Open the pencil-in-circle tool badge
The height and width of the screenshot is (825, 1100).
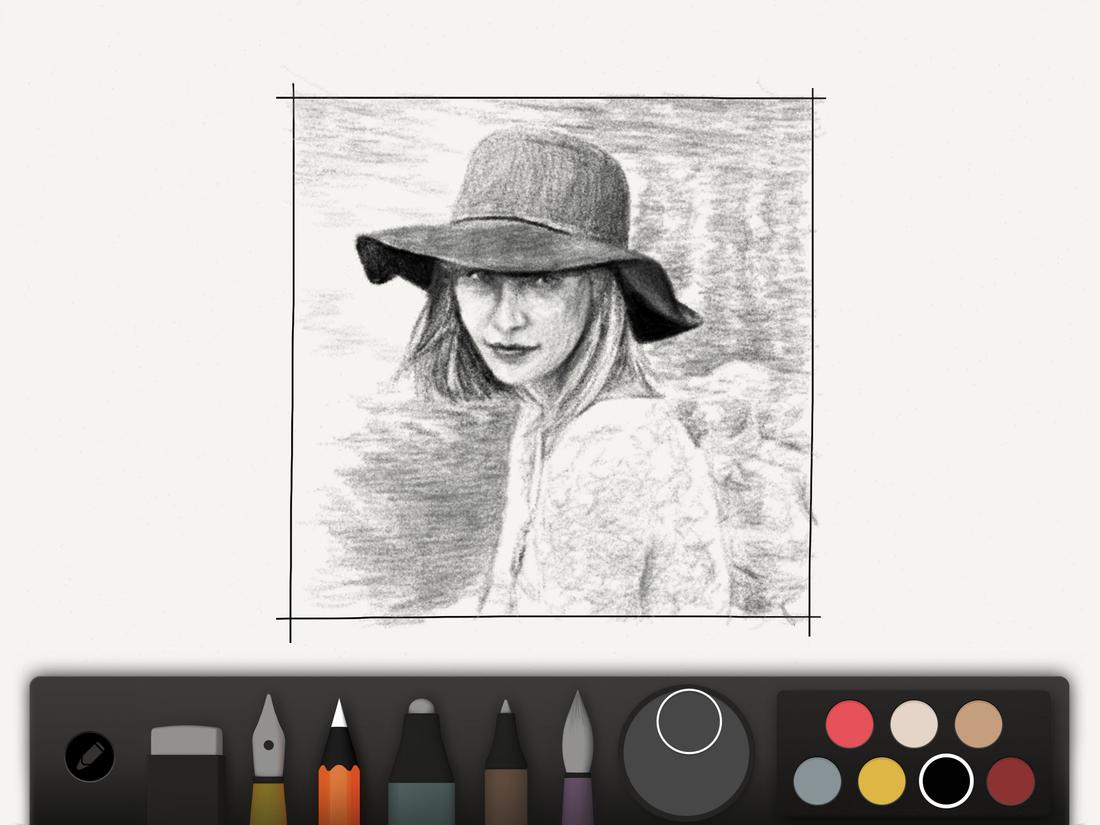point(88,757)
